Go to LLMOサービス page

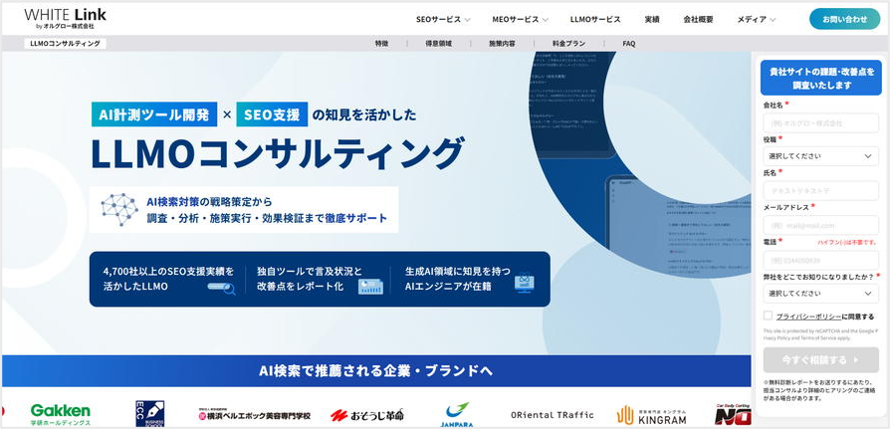tap(595, 19)
